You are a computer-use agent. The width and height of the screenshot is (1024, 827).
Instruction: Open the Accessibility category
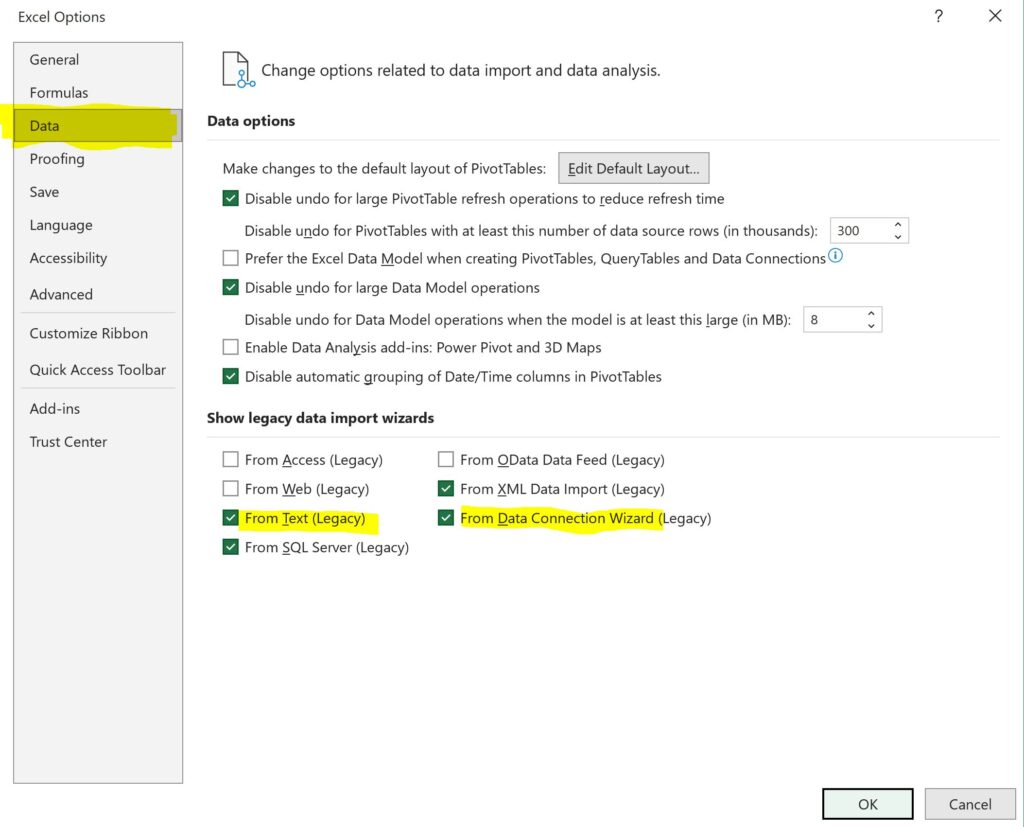97,258
